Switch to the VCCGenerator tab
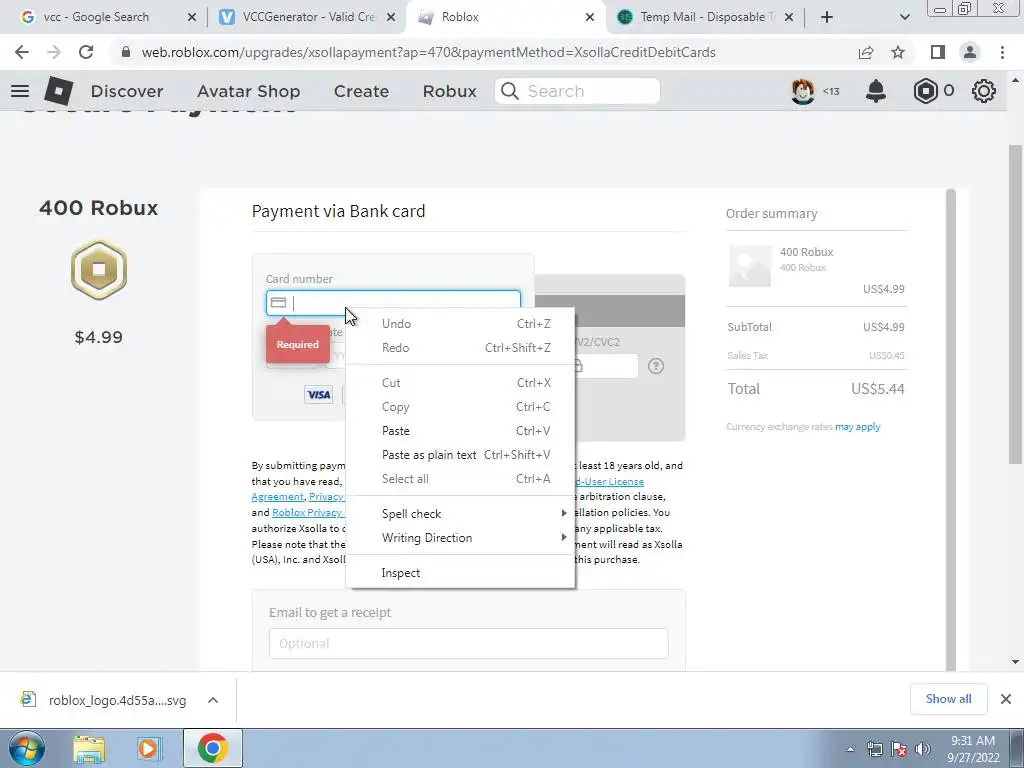 tap(309, 17)
